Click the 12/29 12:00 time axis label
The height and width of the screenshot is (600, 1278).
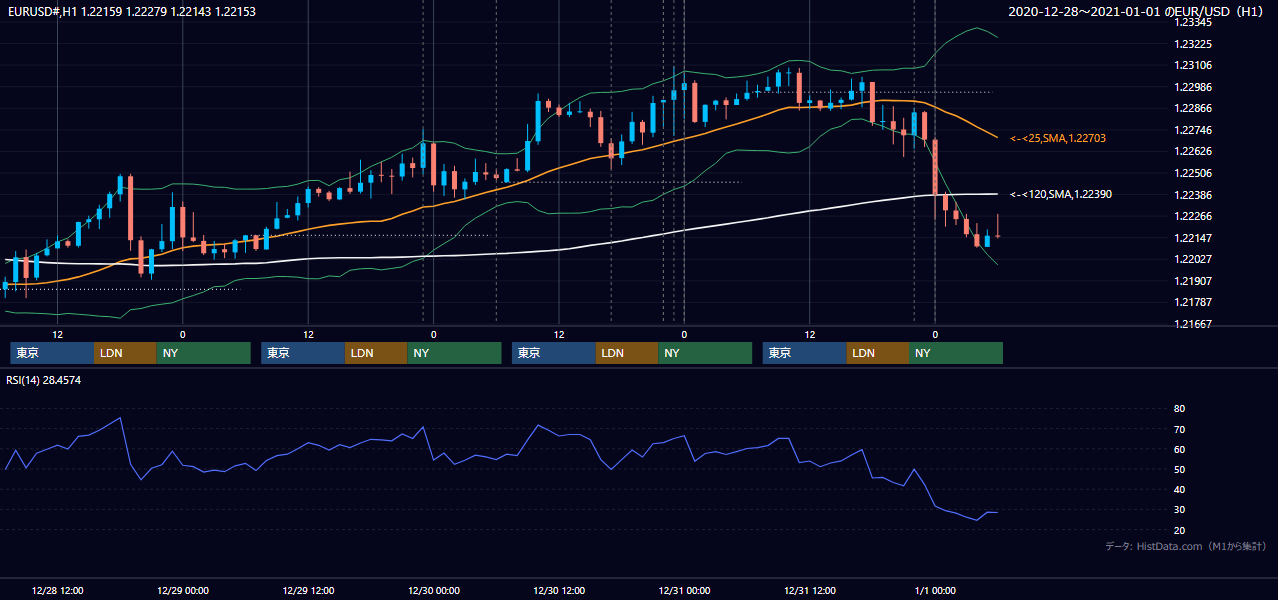point(308,590)
